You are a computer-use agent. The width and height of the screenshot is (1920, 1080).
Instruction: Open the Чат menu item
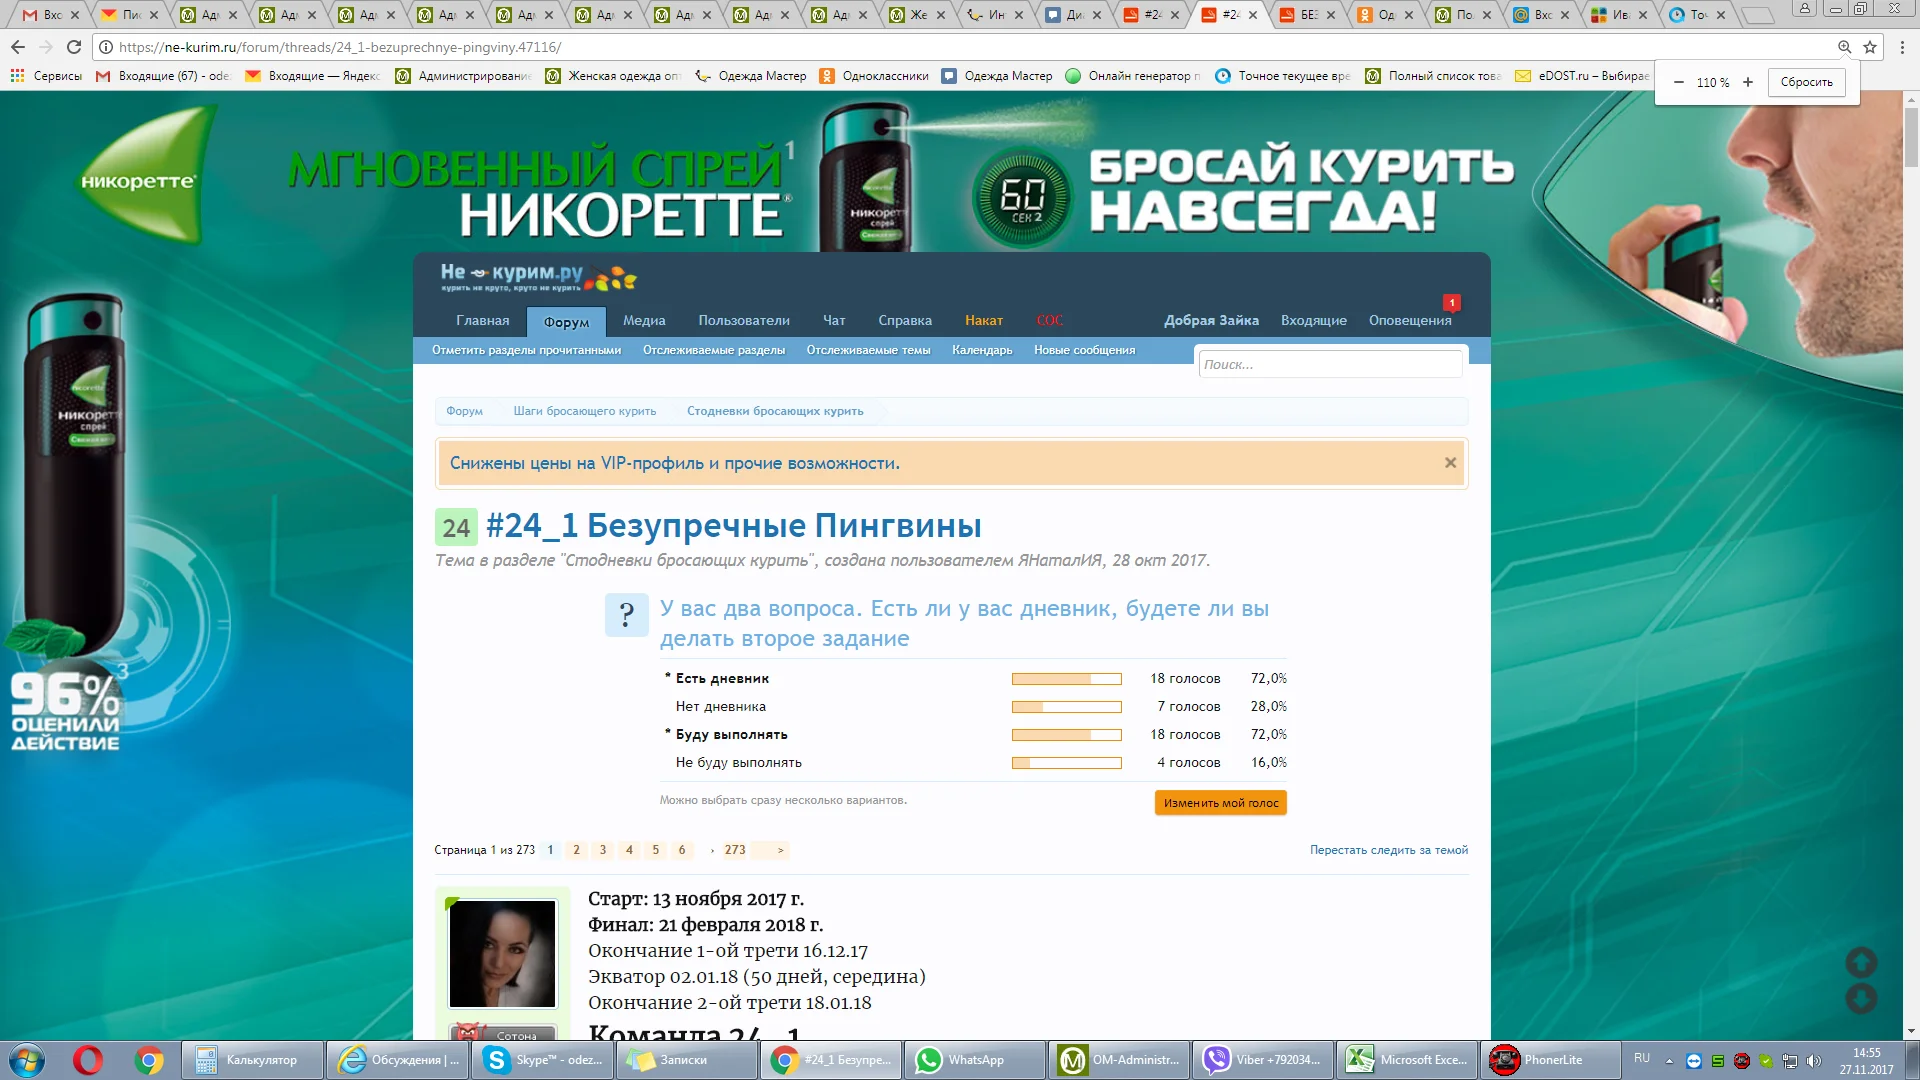coord(834,320)
